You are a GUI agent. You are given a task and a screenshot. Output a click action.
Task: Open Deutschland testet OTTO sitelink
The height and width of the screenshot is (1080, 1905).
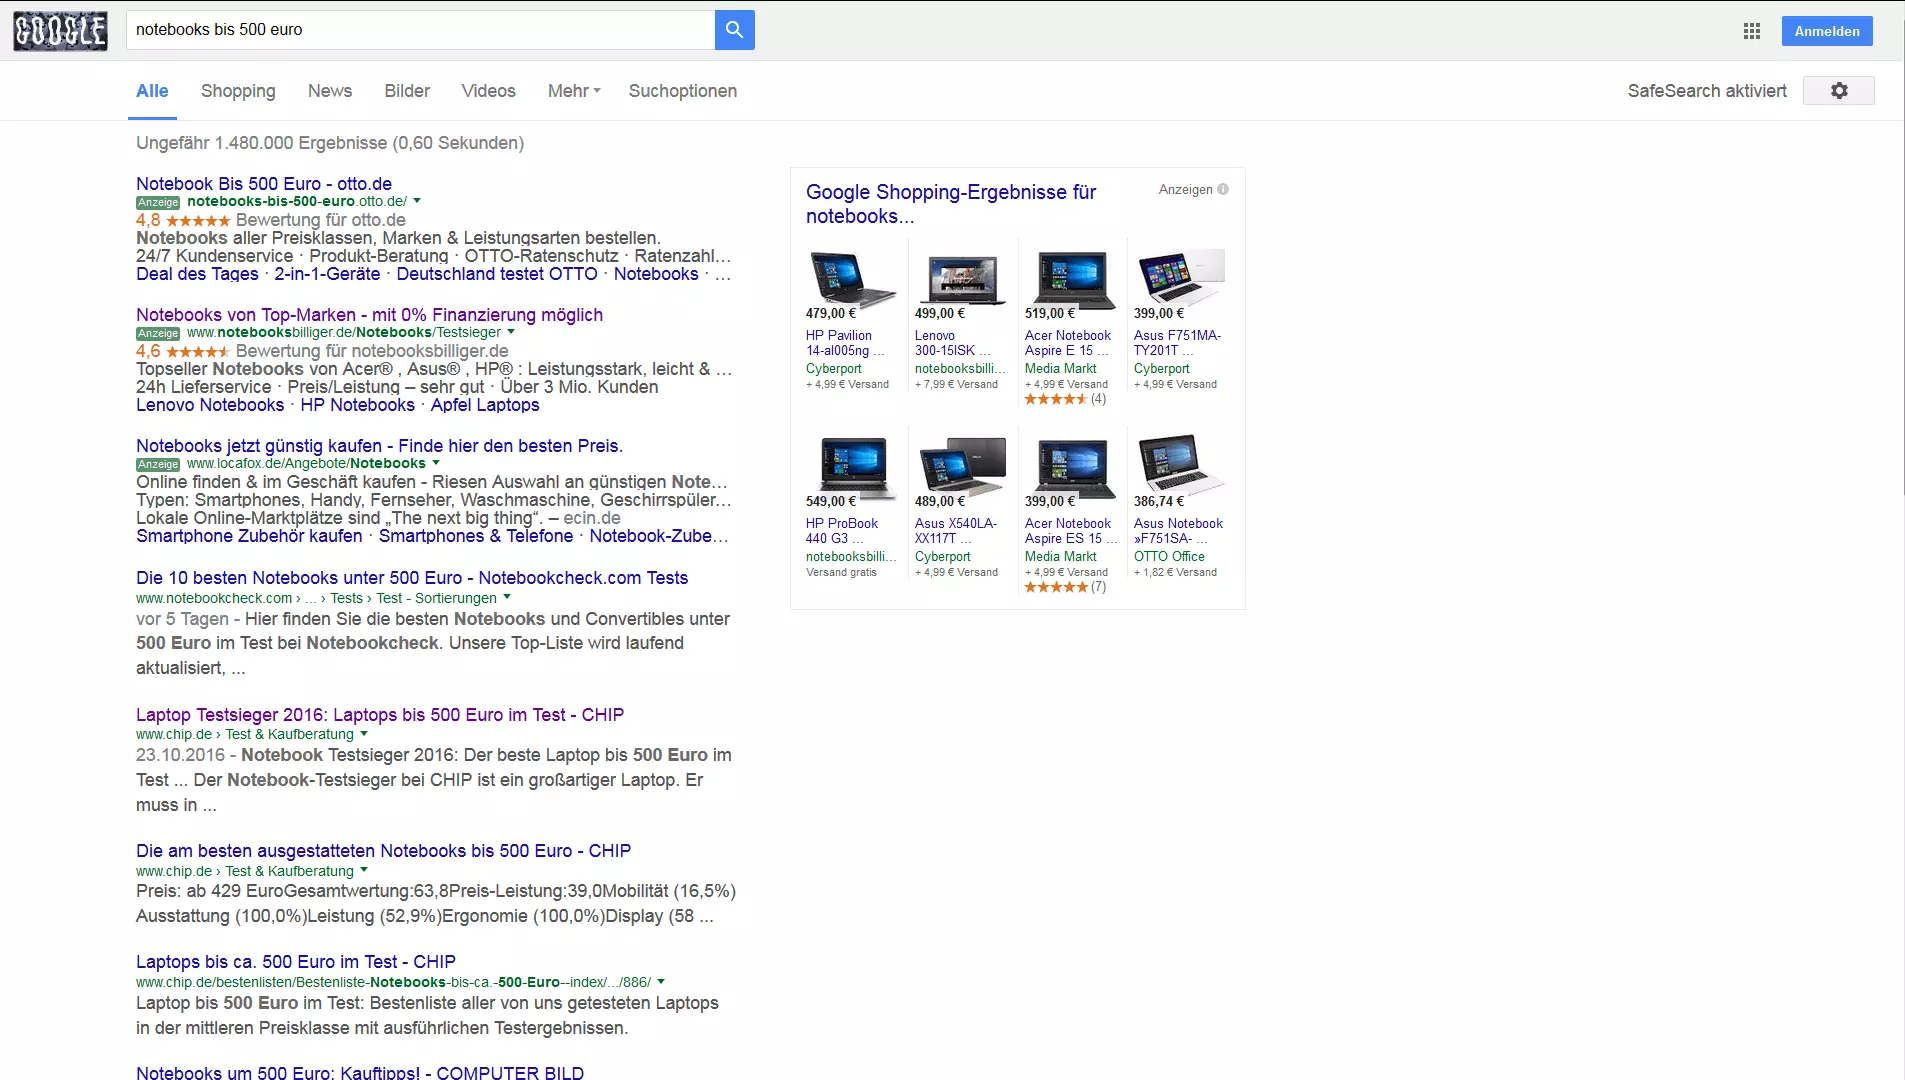point(497,274)
